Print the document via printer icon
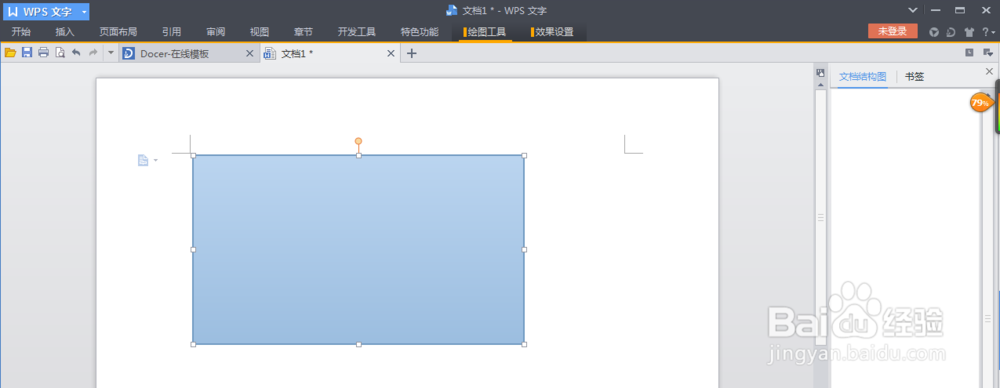1000x388 pixels. [x=43, y=53]
